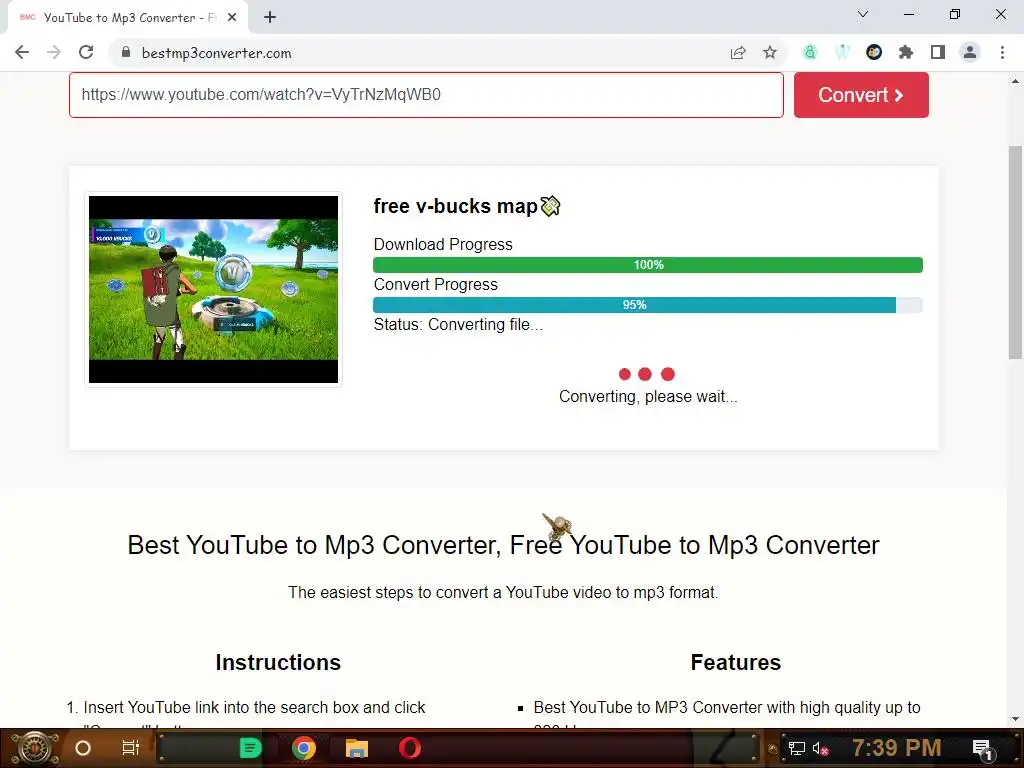Open the notification center icon
The image size is (1024, 768).
tap(982, 749)
